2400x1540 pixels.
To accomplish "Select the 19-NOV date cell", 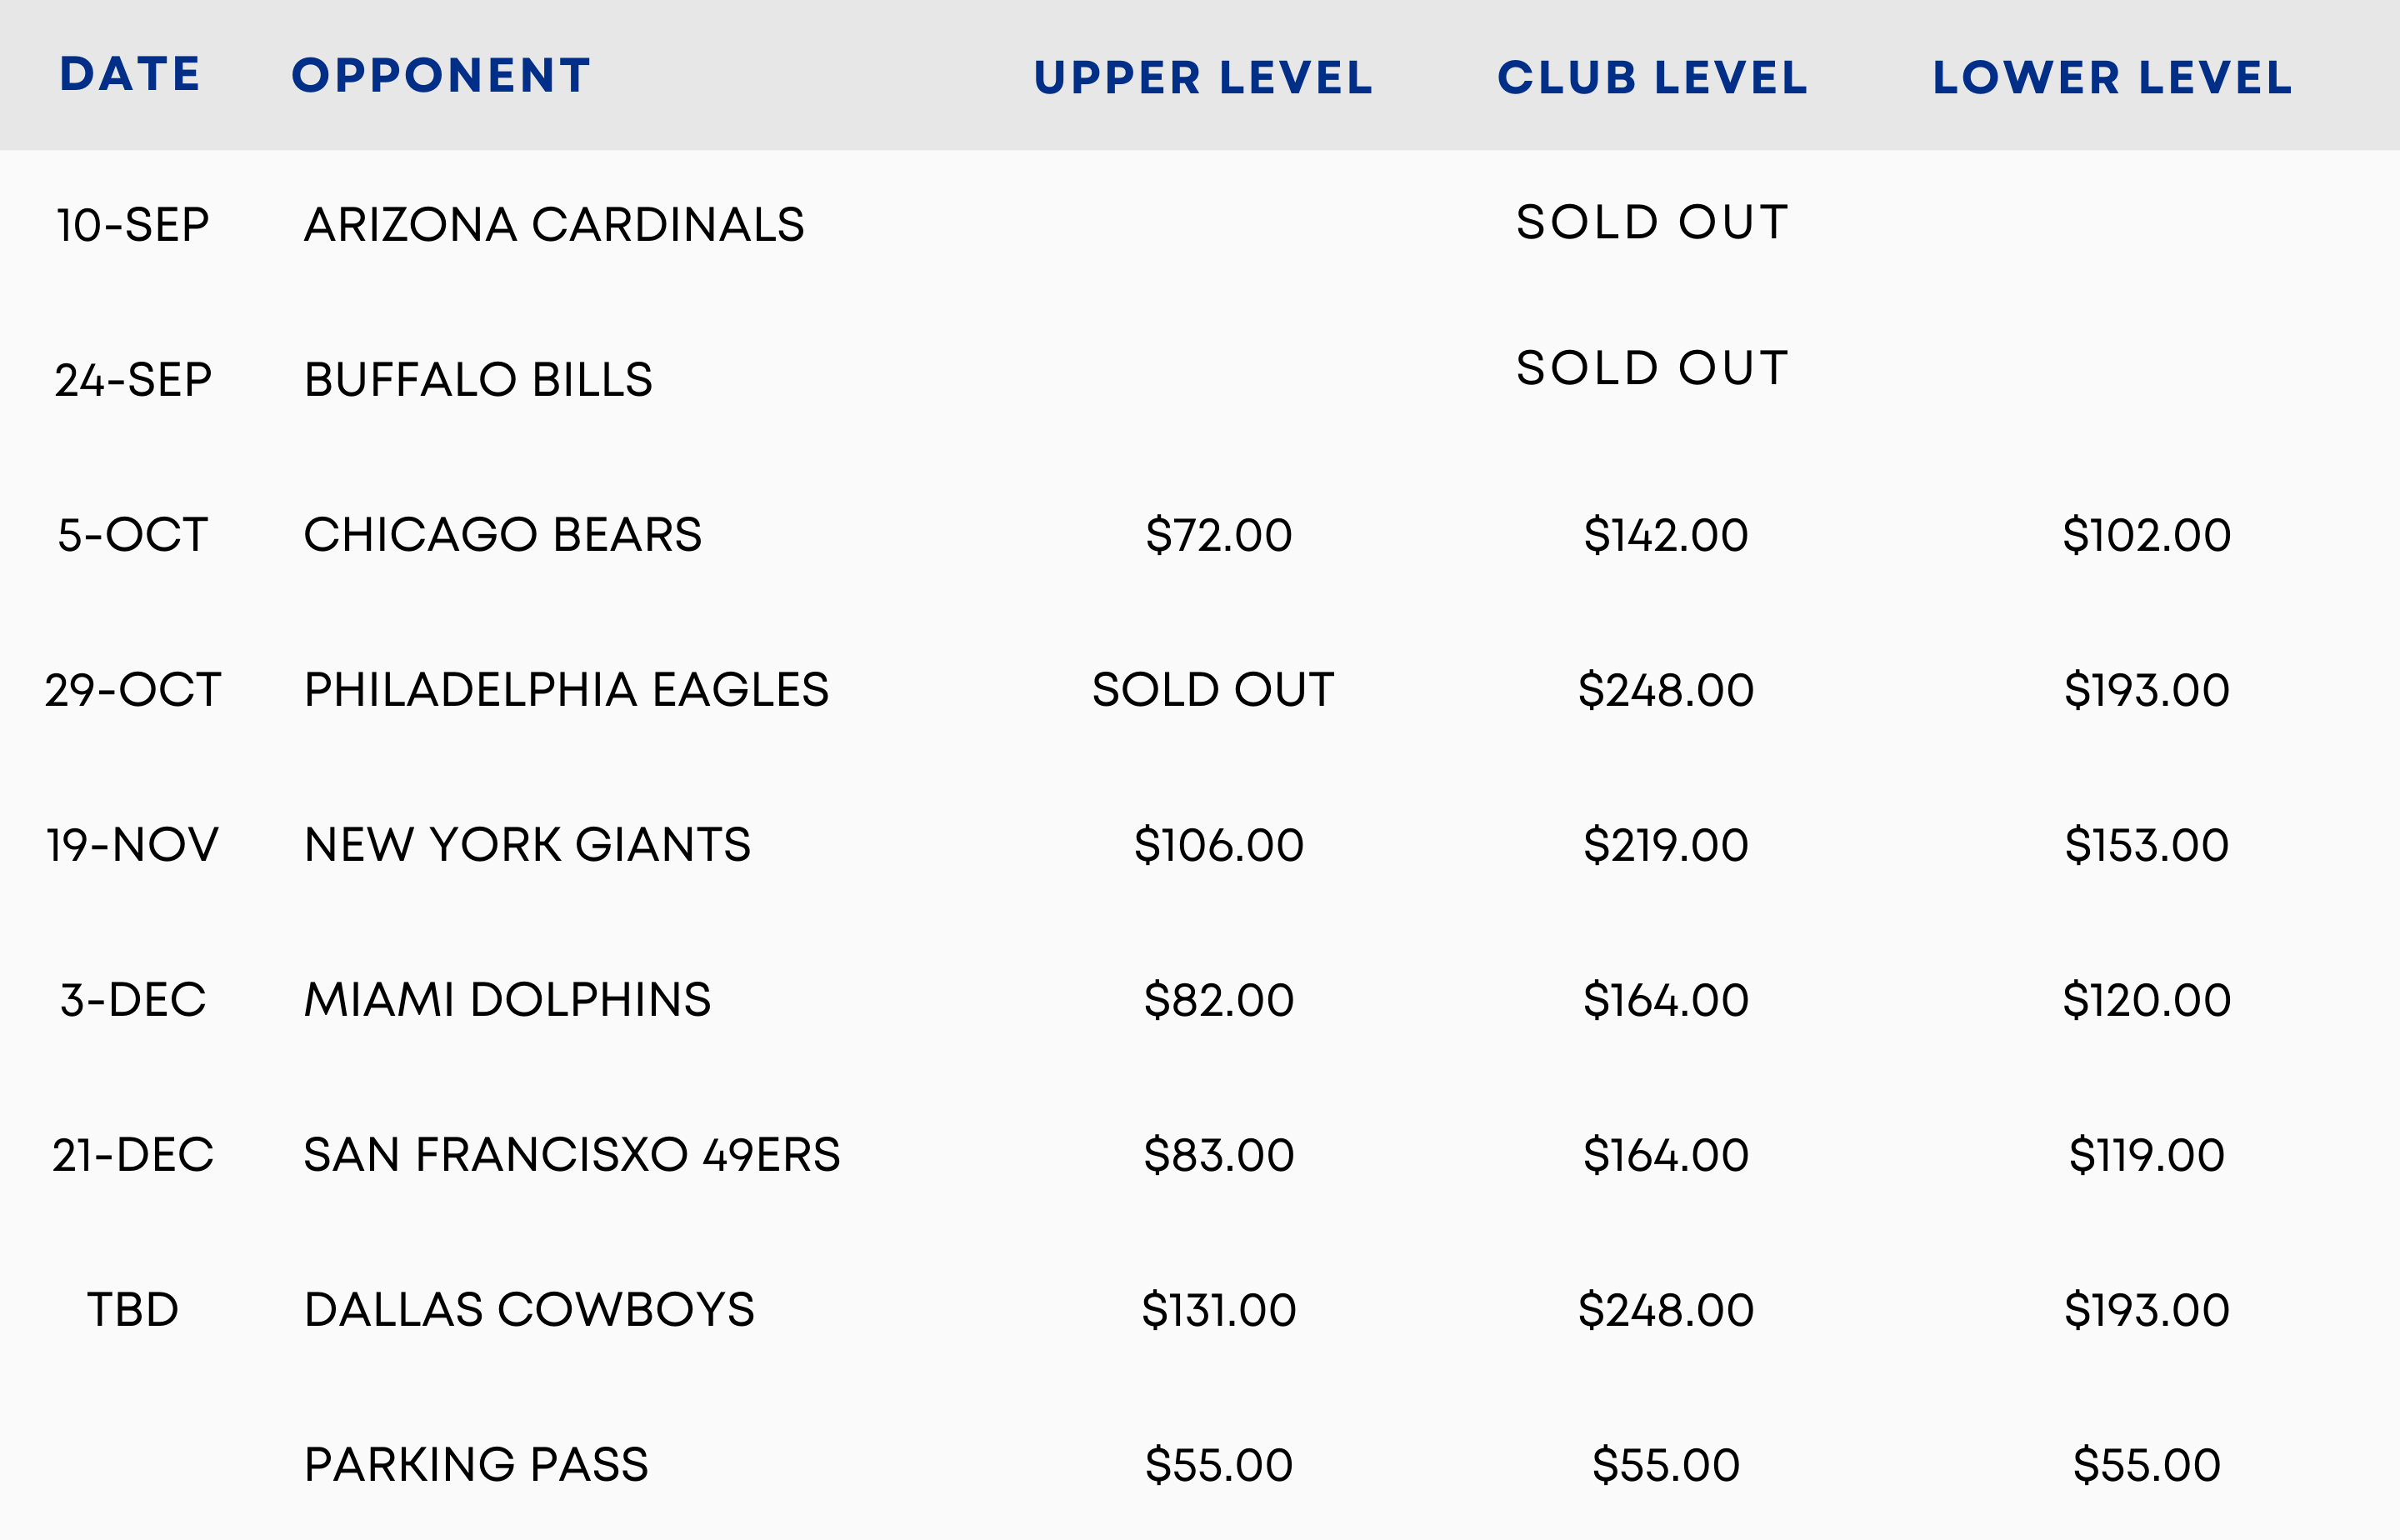I will [x=132, y=845].
